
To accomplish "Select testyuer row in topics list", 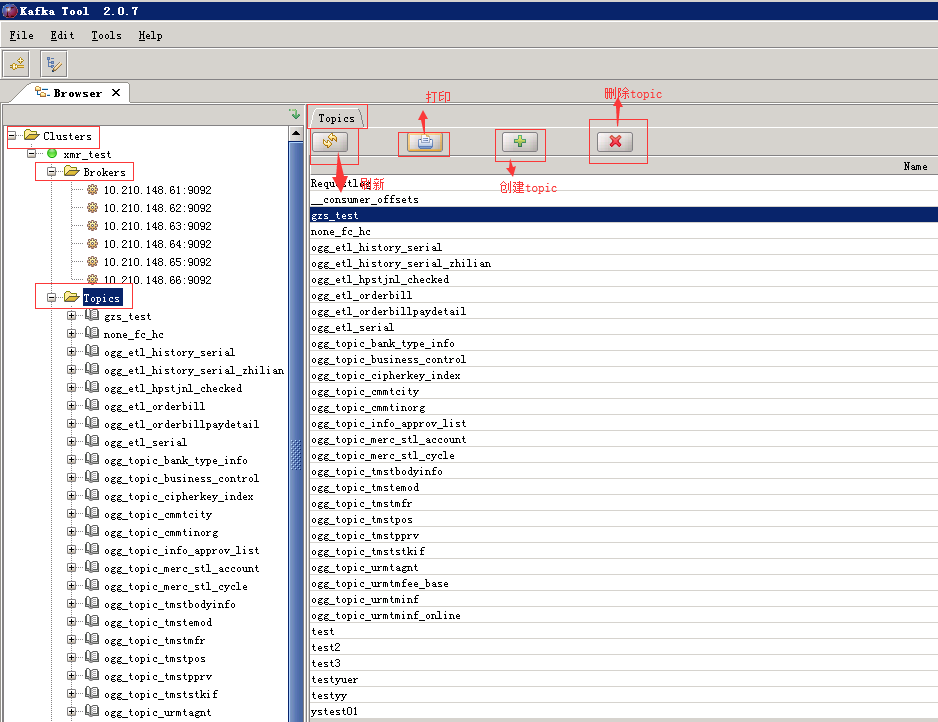I will coord(623,680).
